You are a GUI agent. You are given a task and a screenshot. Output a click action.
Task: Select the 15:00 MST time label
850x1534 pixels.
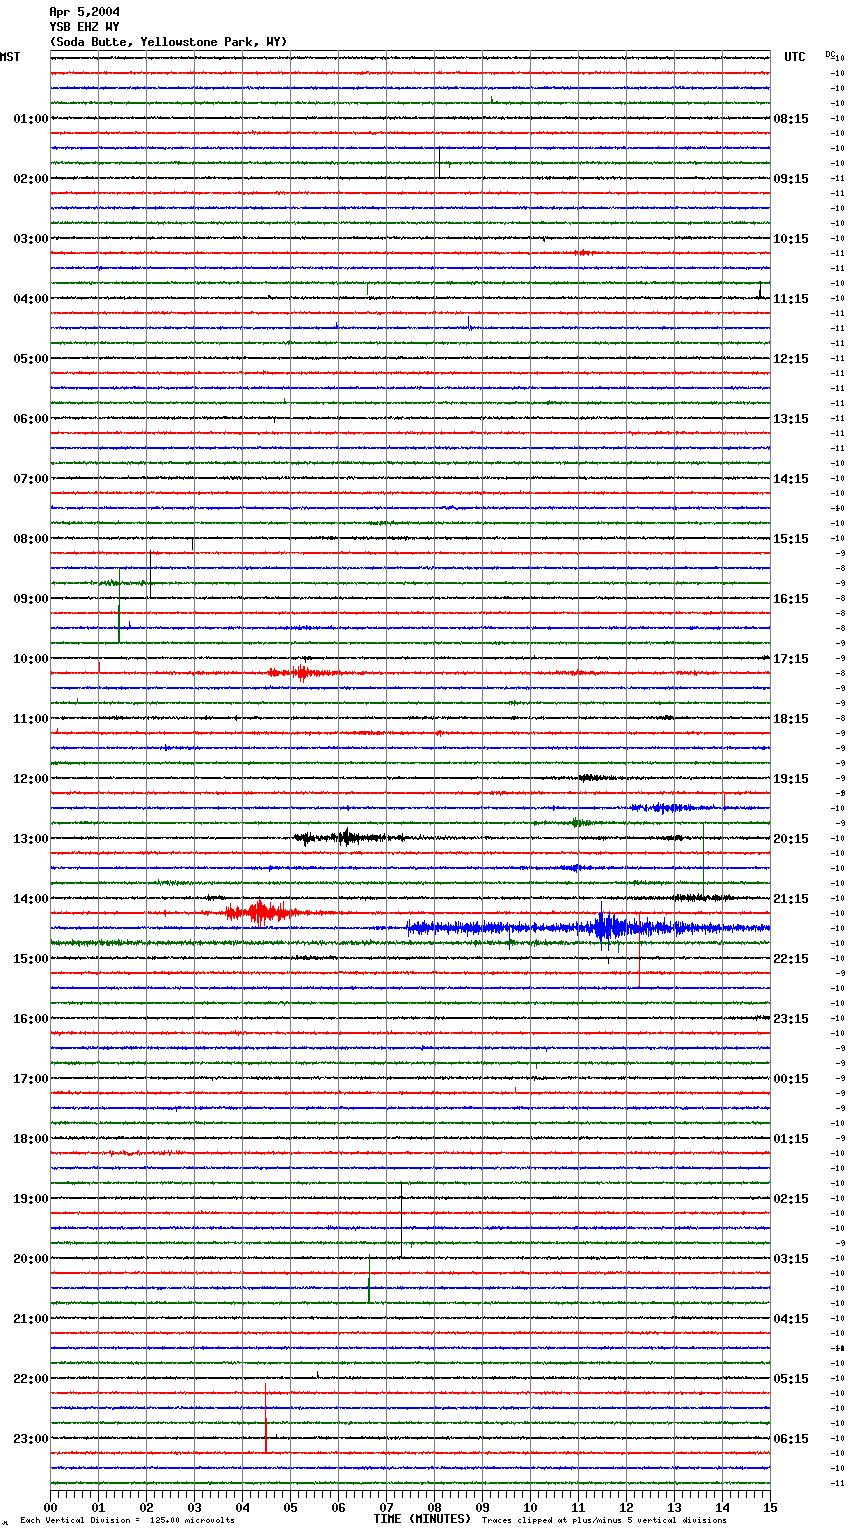(30, 959)
